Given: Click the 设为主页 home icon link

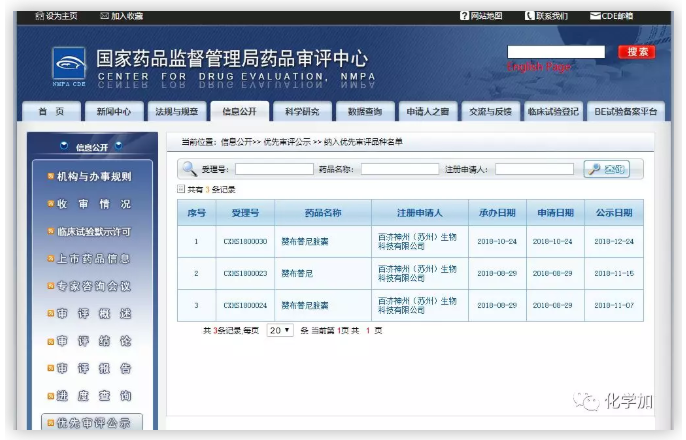Looking at the screenshot, I should tap(39, 16).
